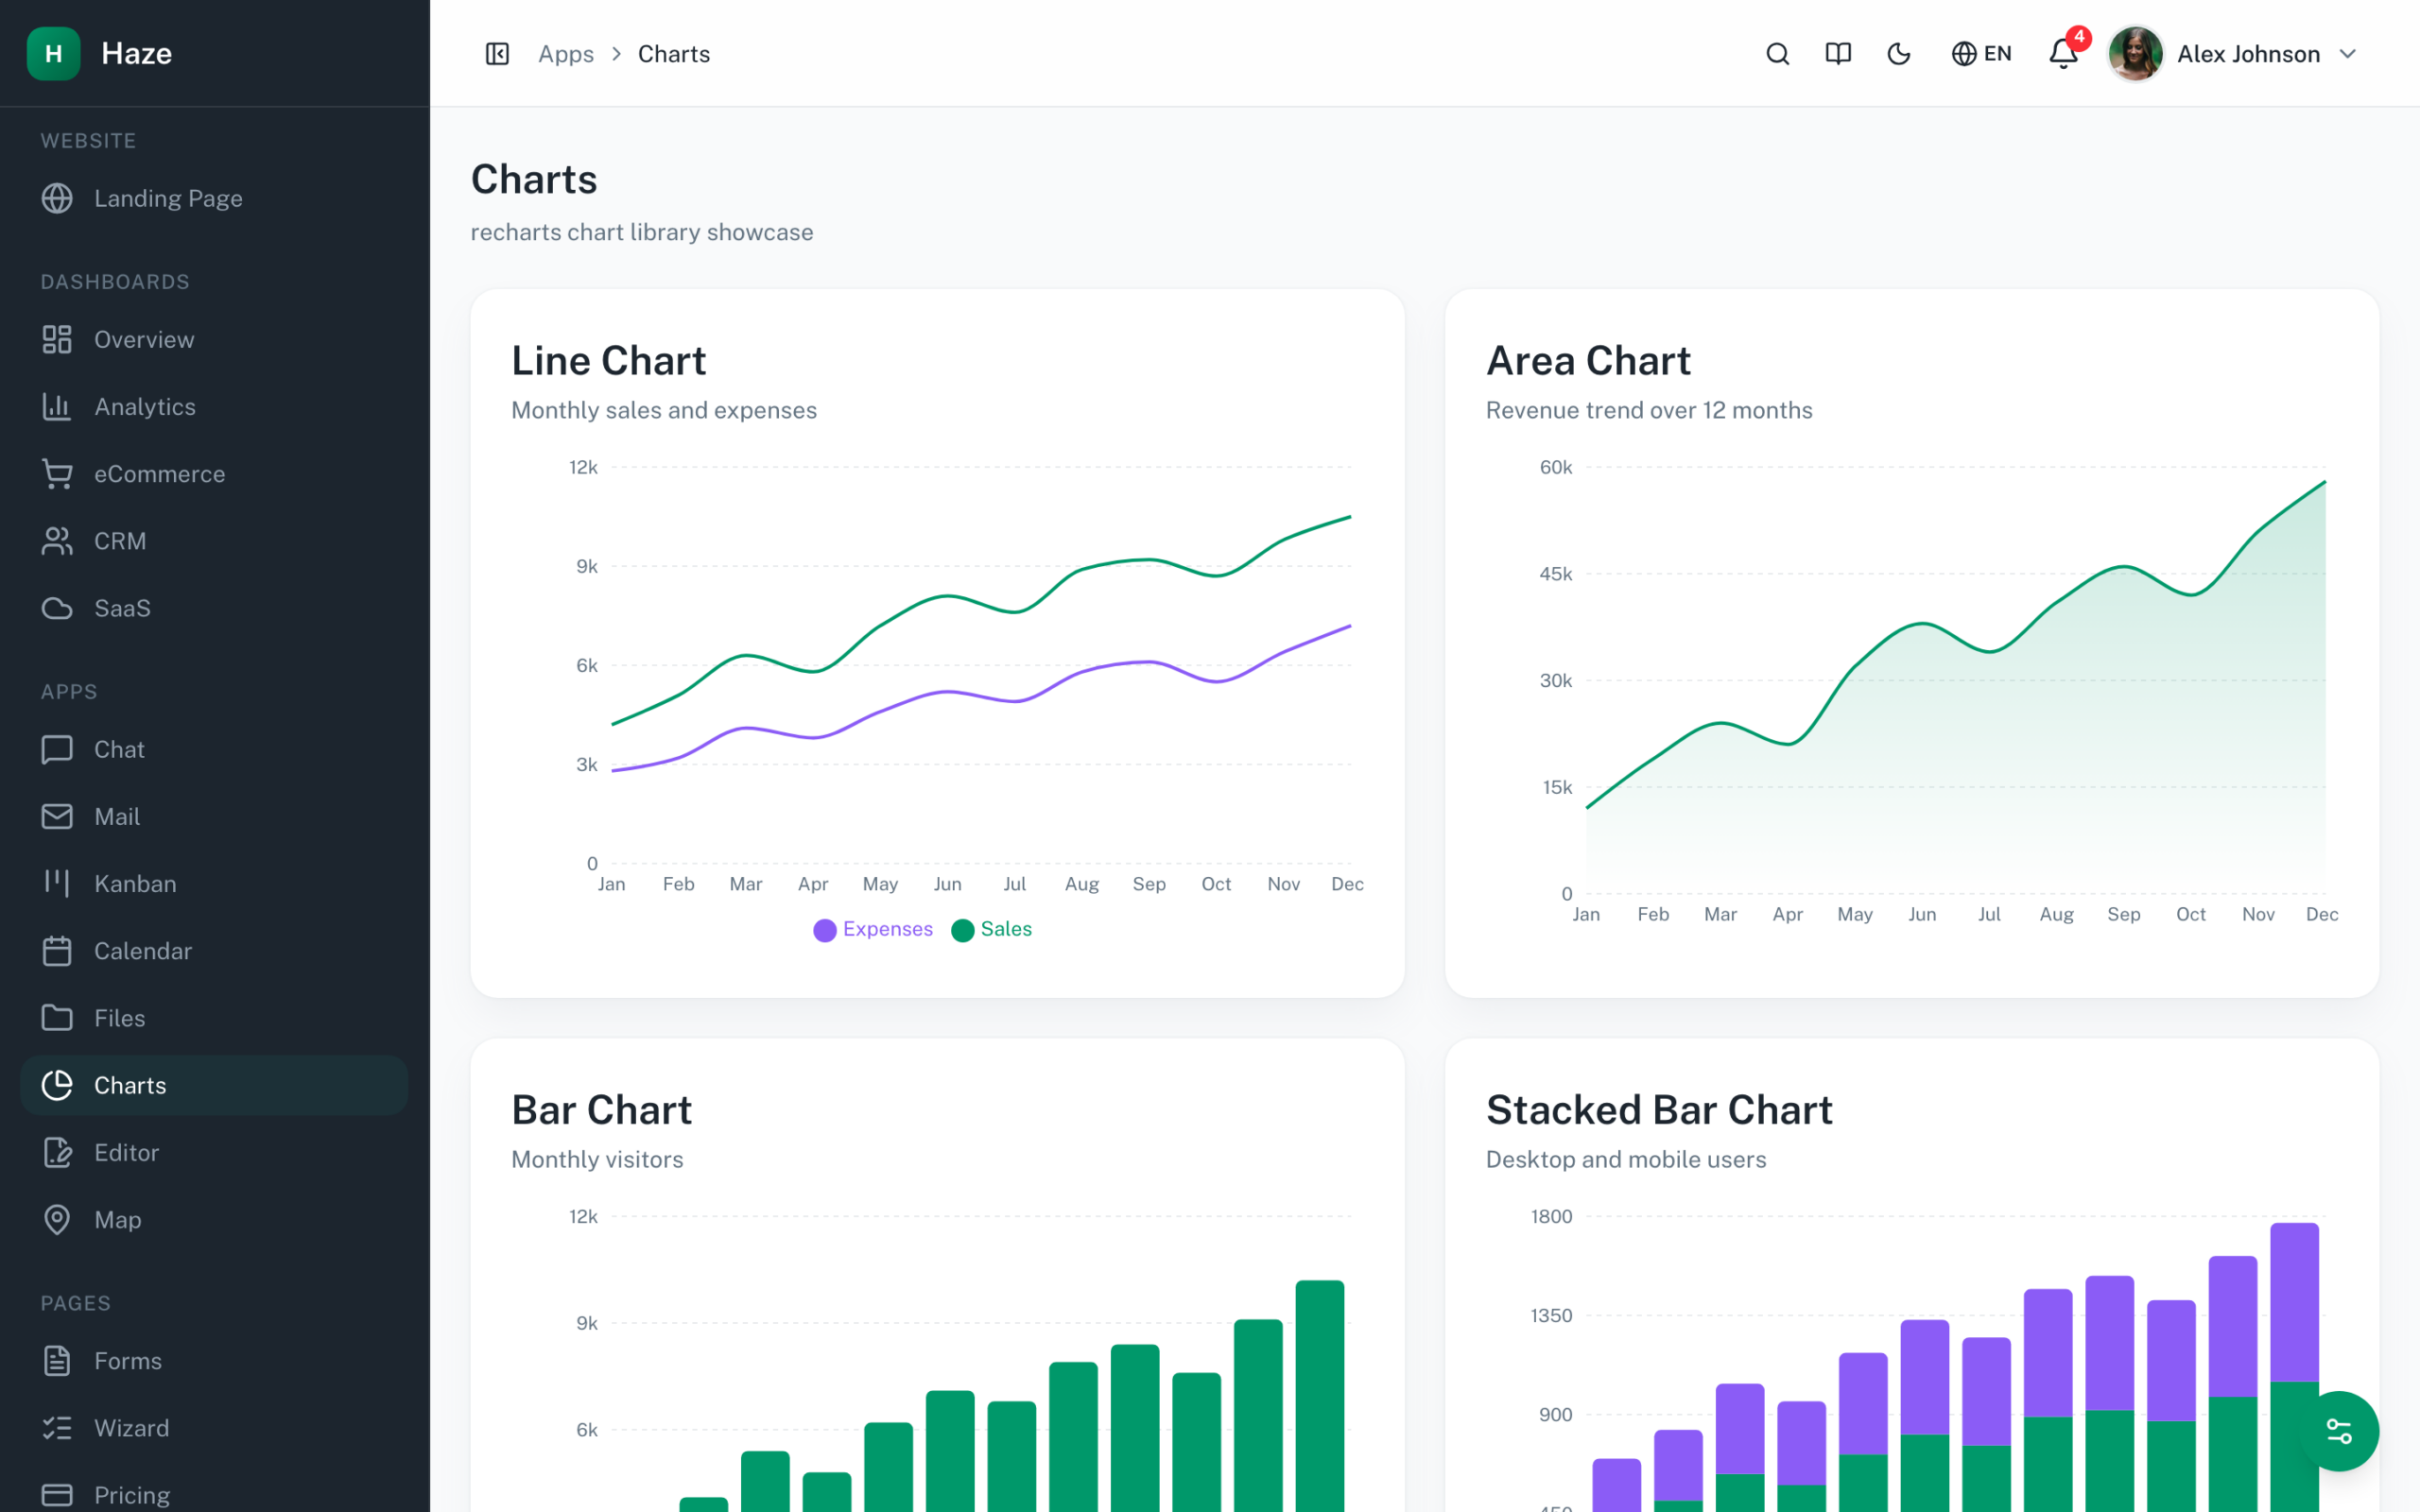The image size is (2420, 1512).
Task: Open the EN language selector
Action: [1981, 54]
